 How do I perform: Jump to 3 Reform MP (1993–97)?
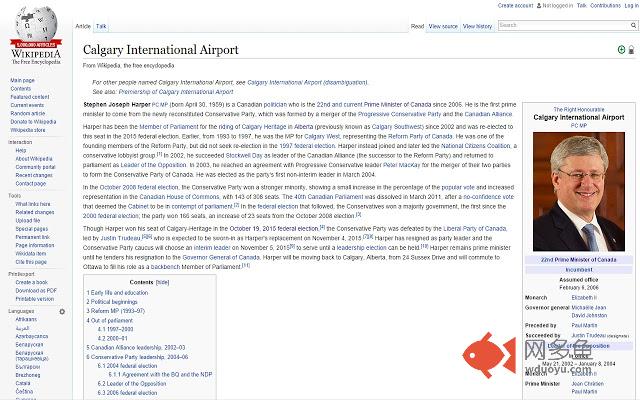click(116, 311)
